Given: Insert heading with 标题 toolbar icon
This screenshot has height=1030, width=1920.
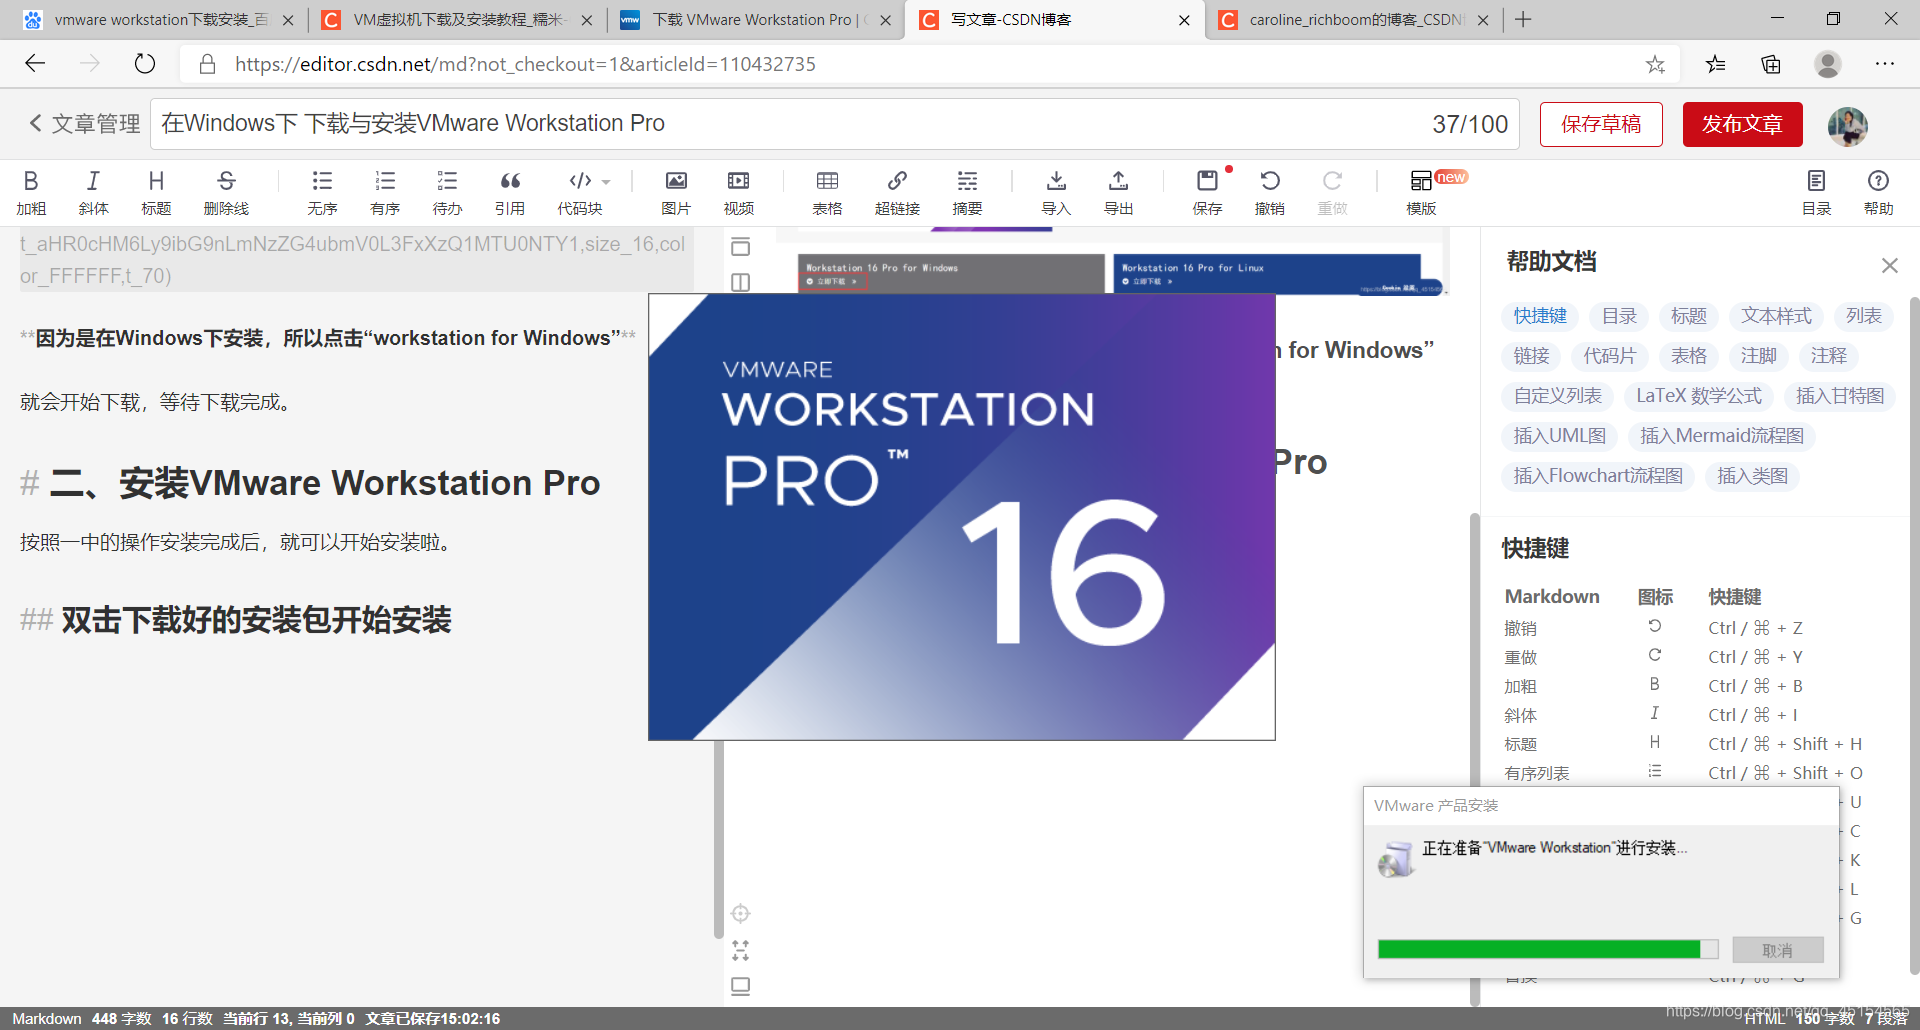Looking at the screenshot, I should coord(156,192).
